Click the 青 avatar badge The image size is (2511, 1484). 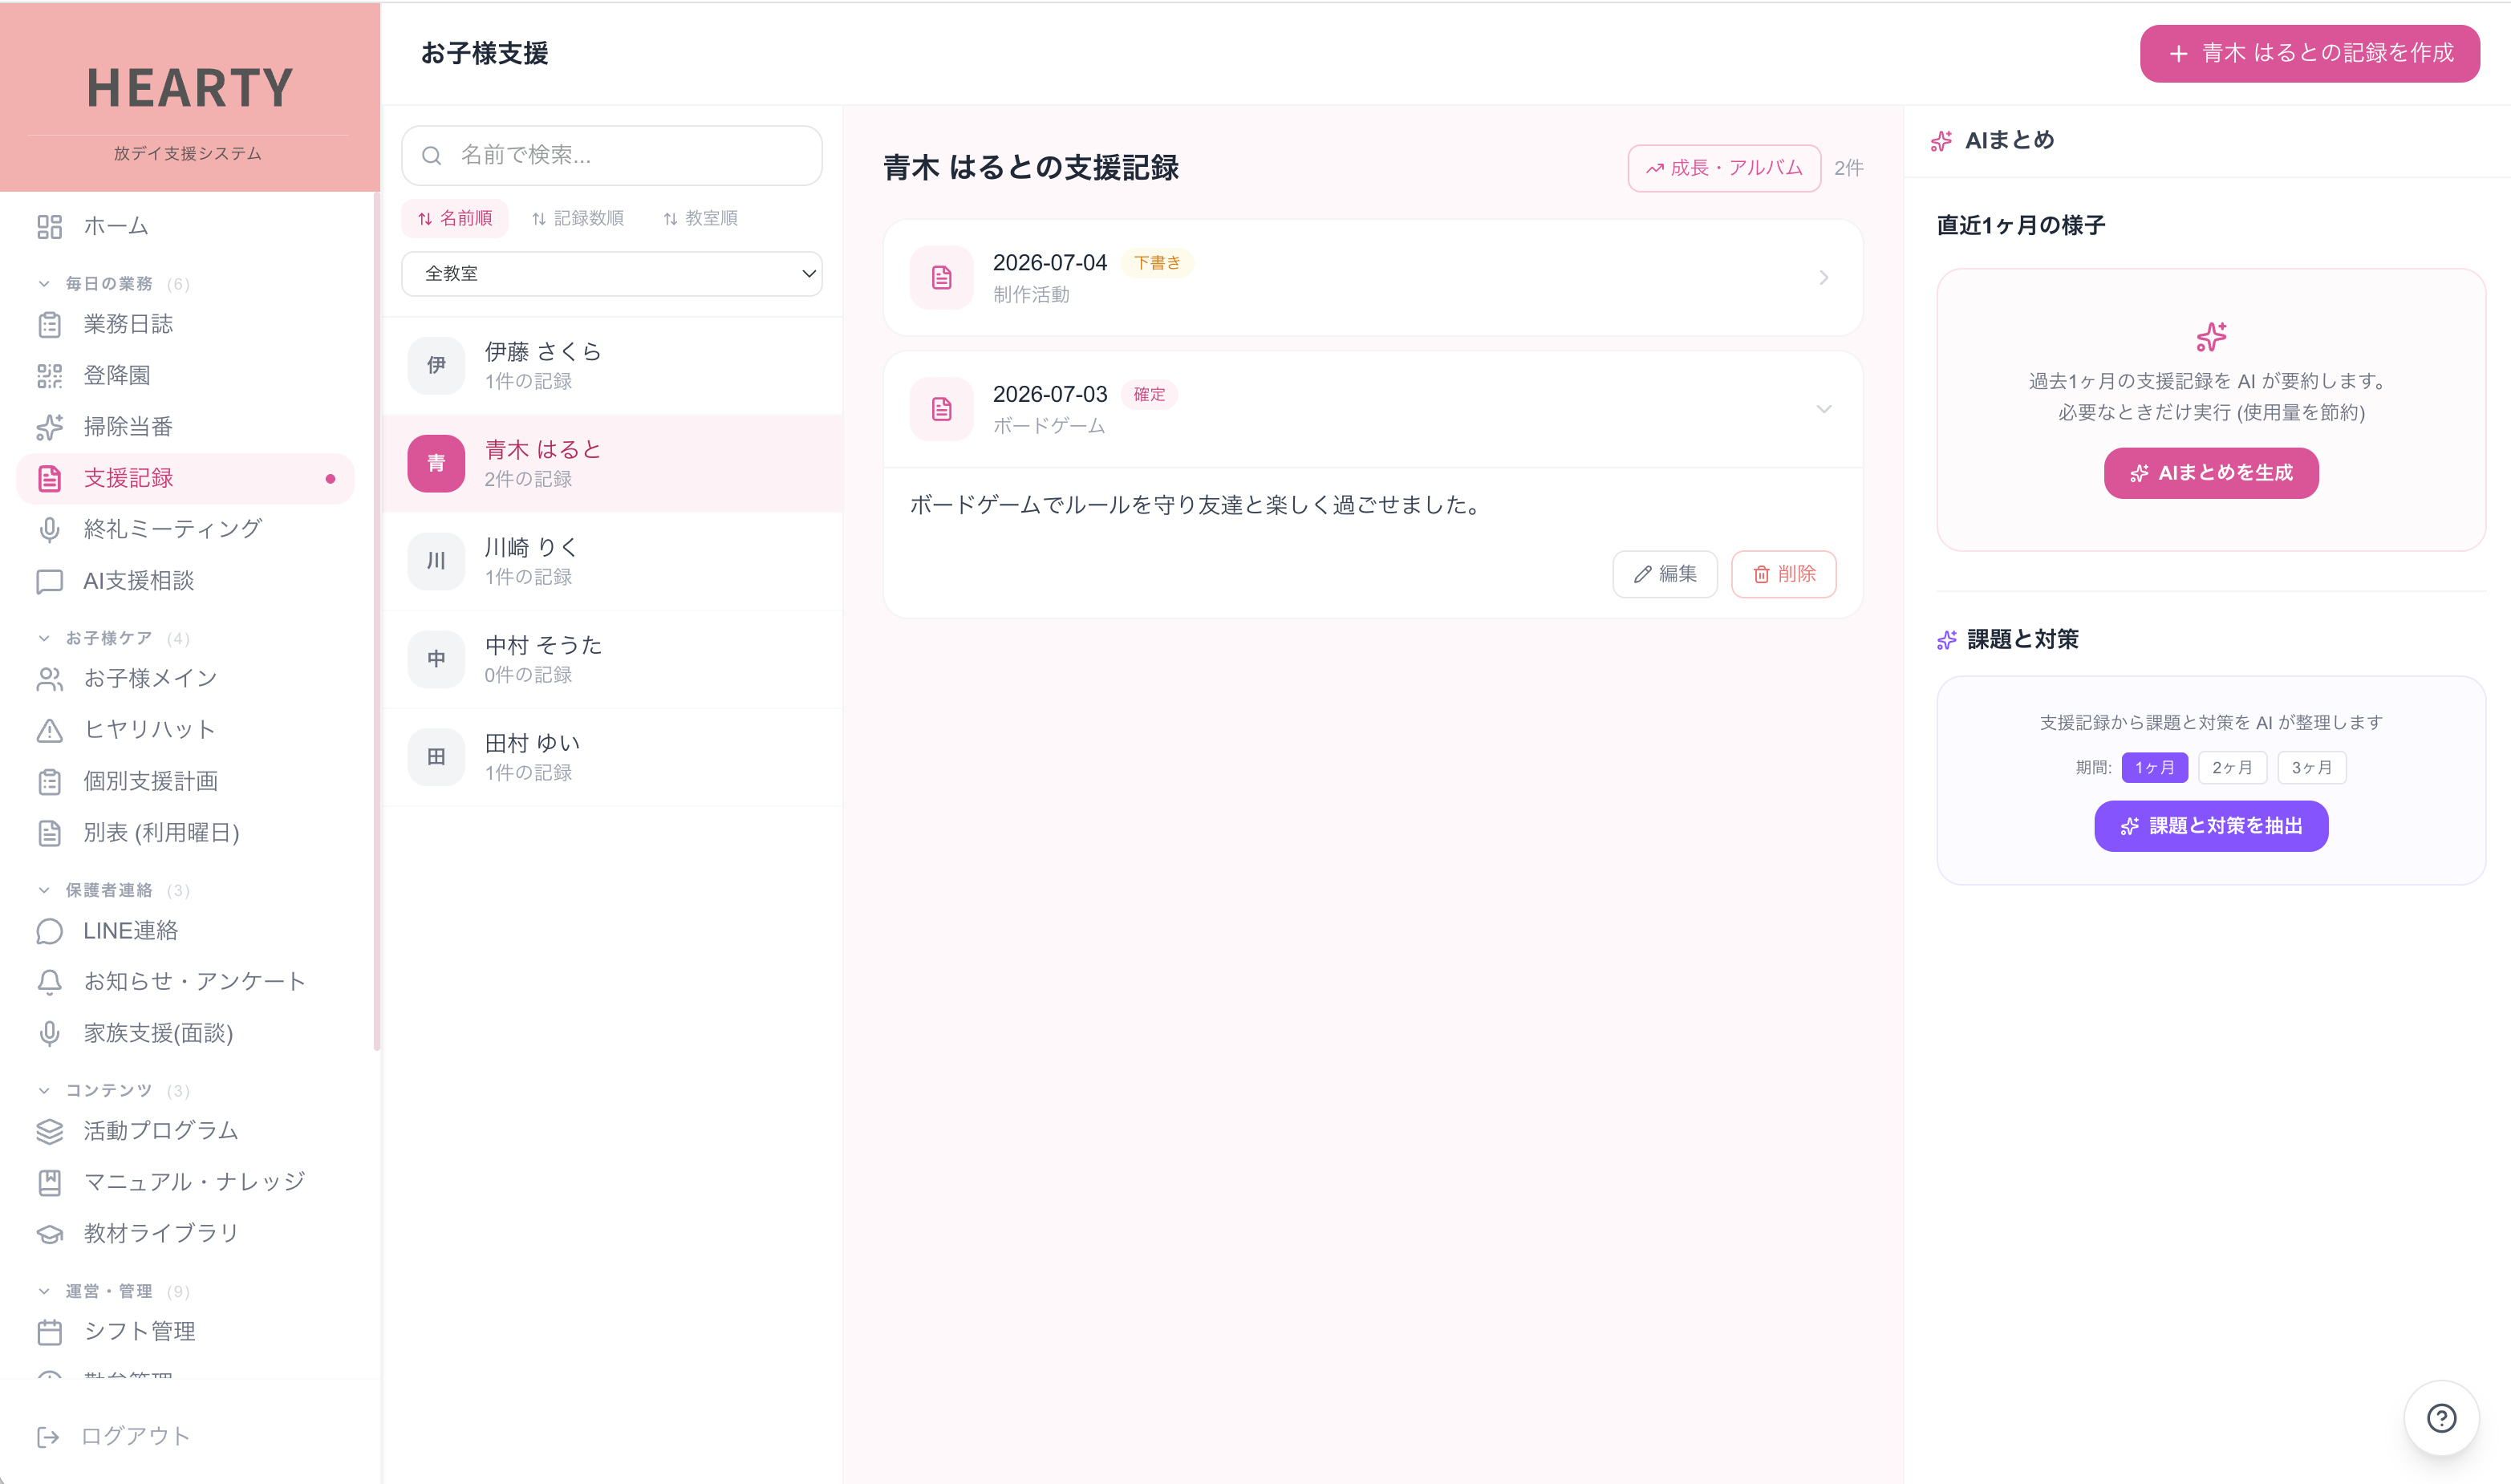[x=436, y=463]
